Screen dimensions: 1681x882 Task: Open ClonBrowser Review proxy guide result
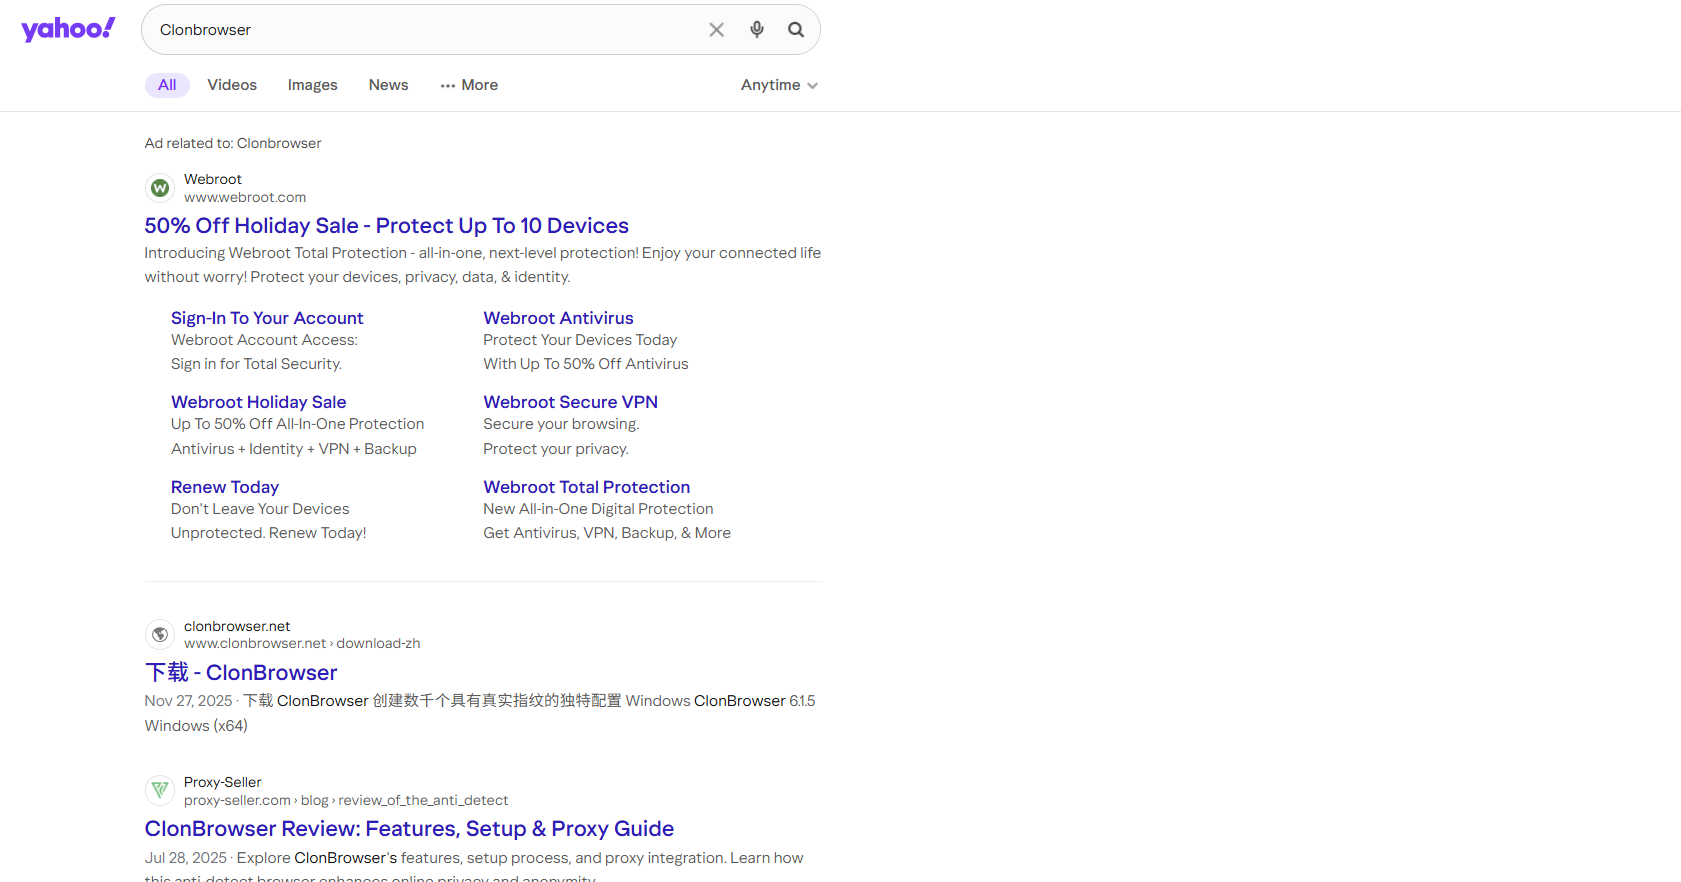tap(409, 829)
